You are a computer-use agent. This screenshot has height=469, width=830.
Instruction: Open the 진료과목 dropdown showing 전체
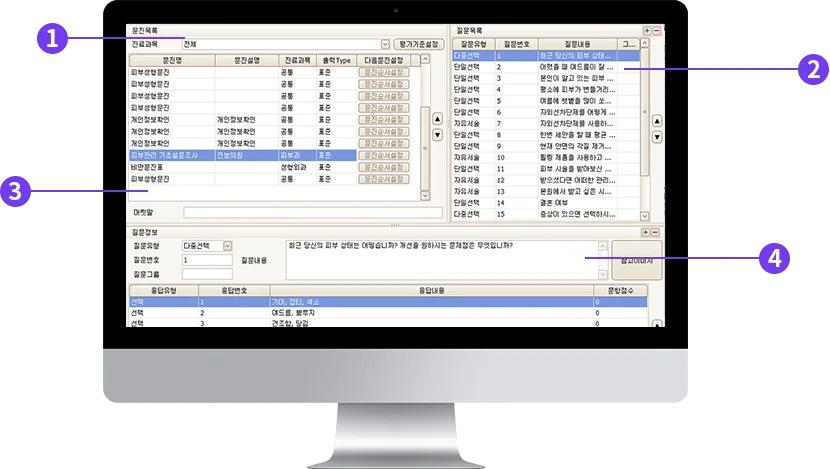pyautogui.click(x=385, y=44)
